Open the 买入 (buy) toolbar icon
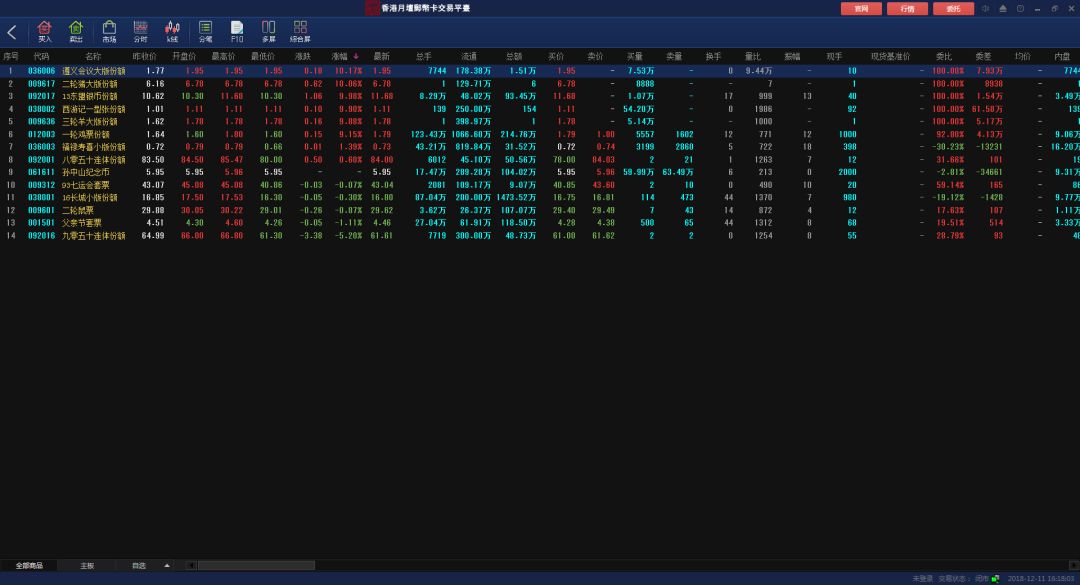This screenshot has height=585, width=1080. tap(44, 32)
